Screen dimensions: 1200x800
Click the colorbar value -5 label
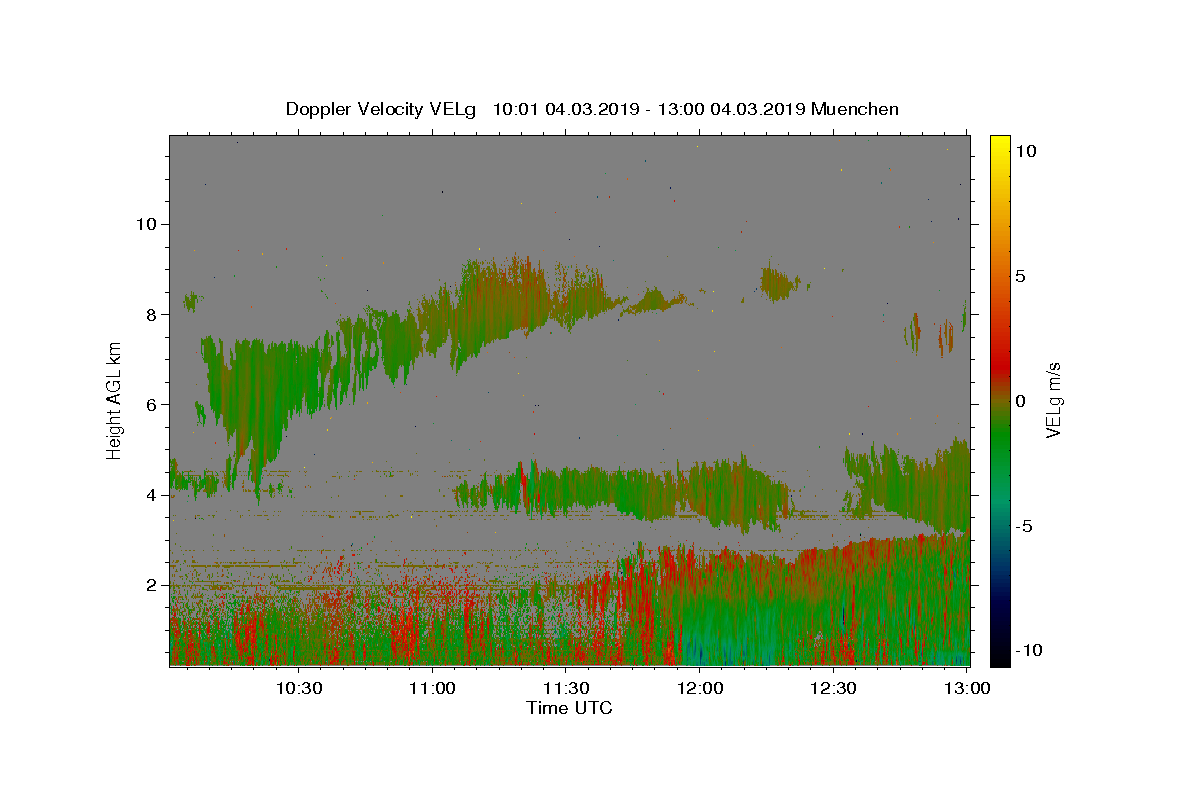1024,526
